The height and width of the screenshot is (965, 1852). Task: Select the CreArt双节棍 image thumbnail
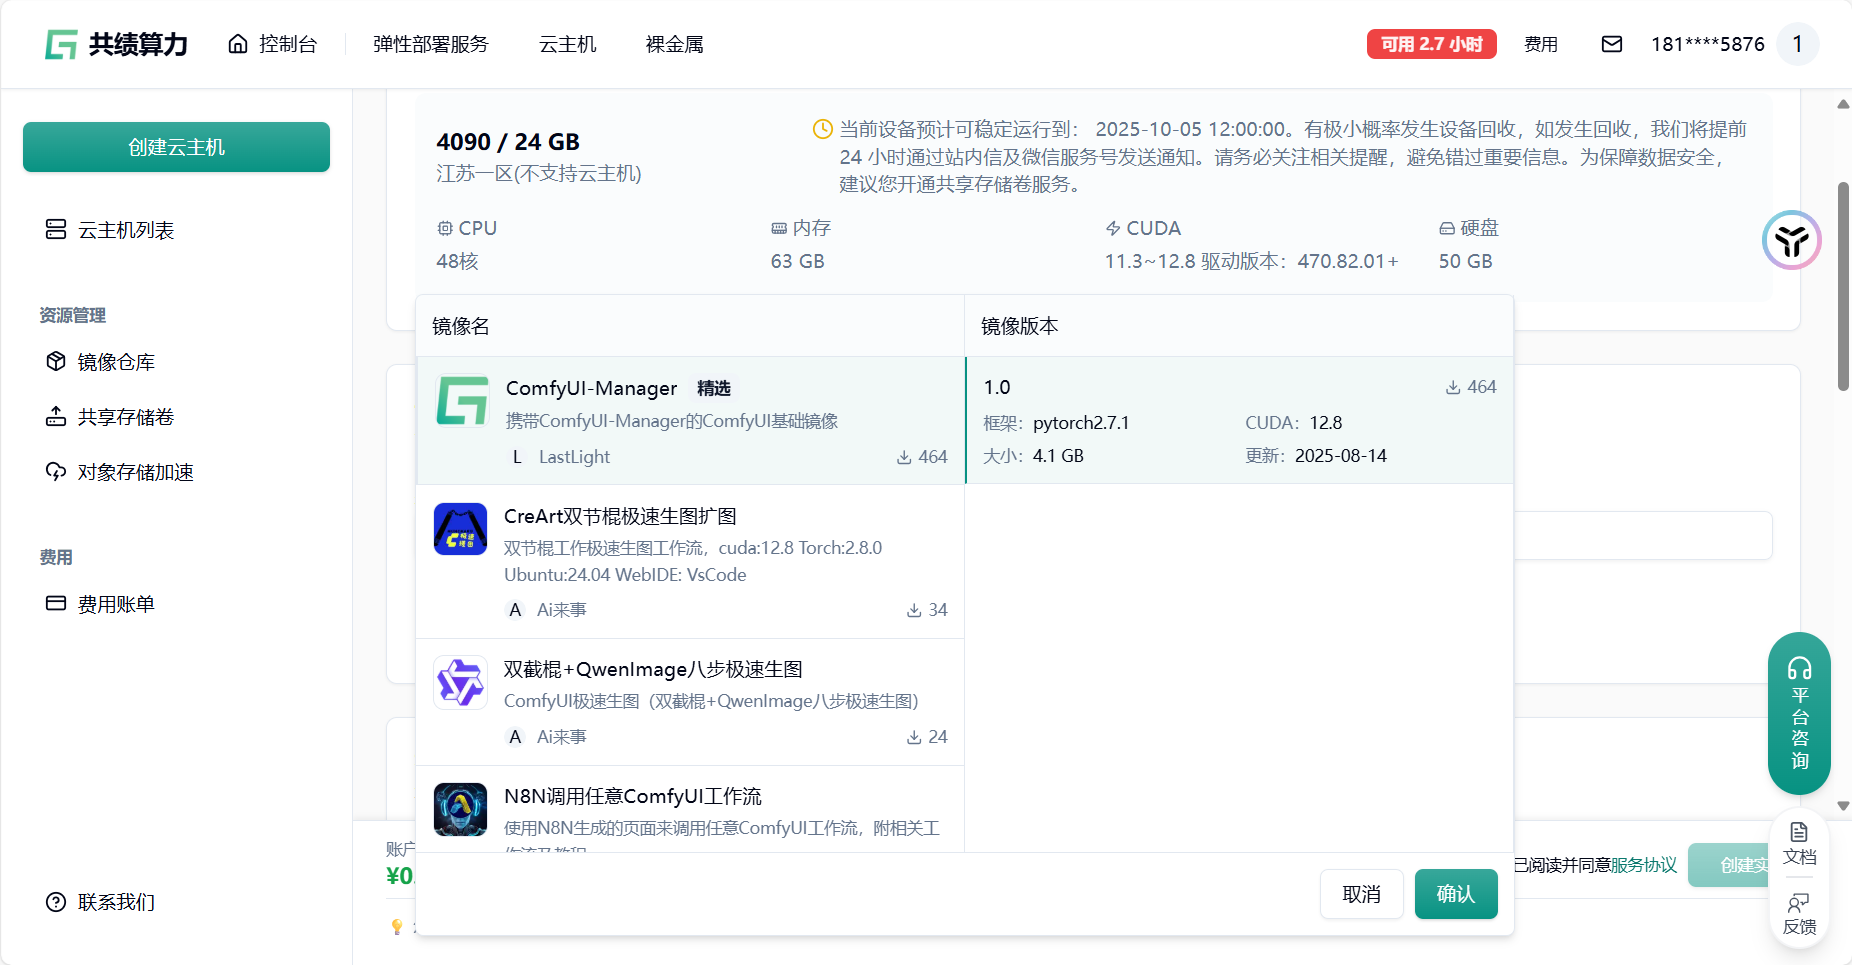point(460,529)
